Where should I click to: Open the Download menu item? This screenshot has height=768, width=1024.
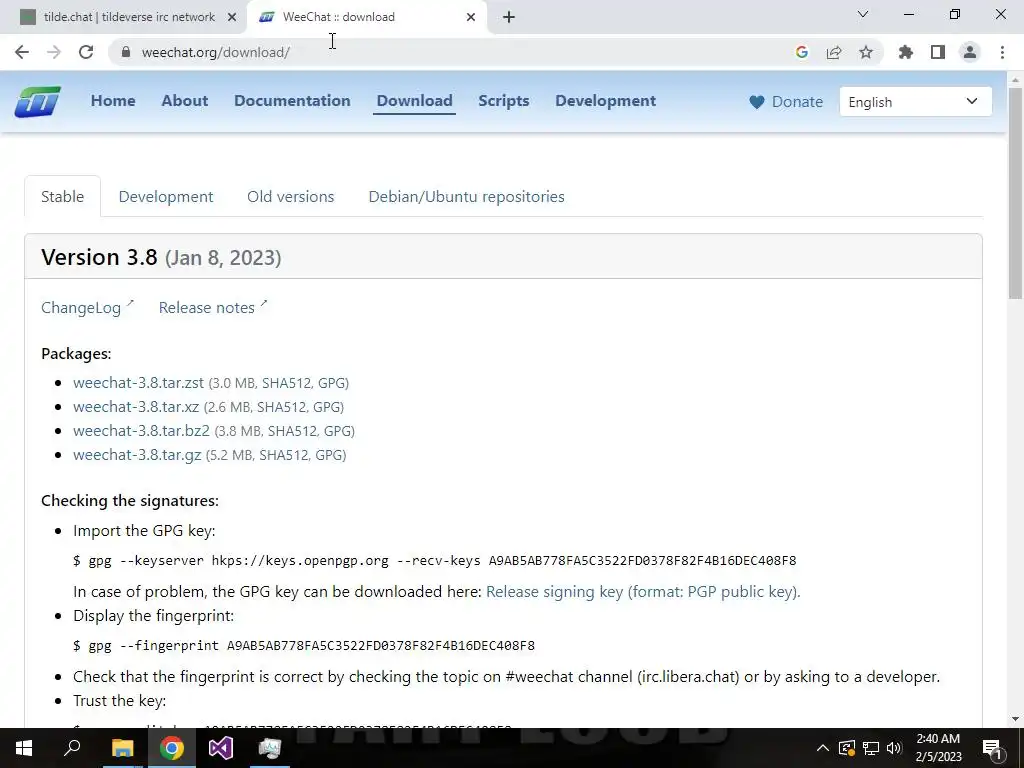tap(415, 101)
